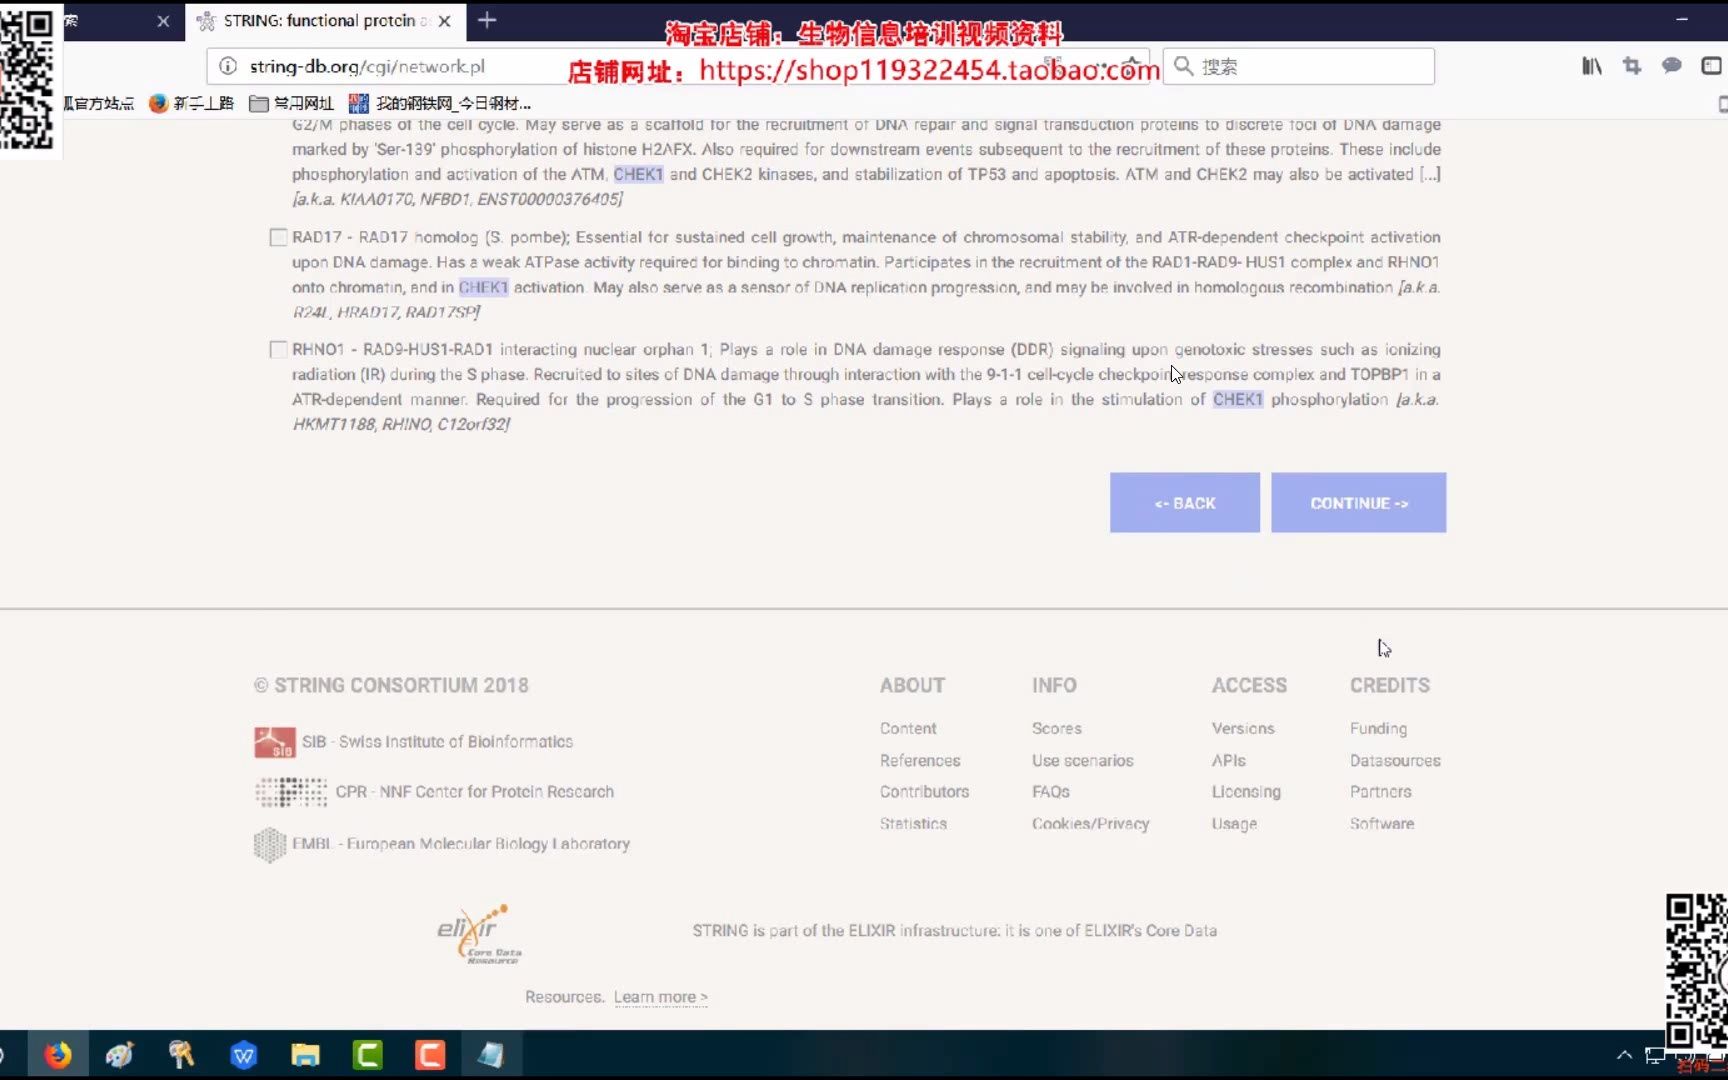The height and width of the screenshot is (1080, 1728).
Task: Click the SIB Swiss Institute logo
Action: pos(275,743)
